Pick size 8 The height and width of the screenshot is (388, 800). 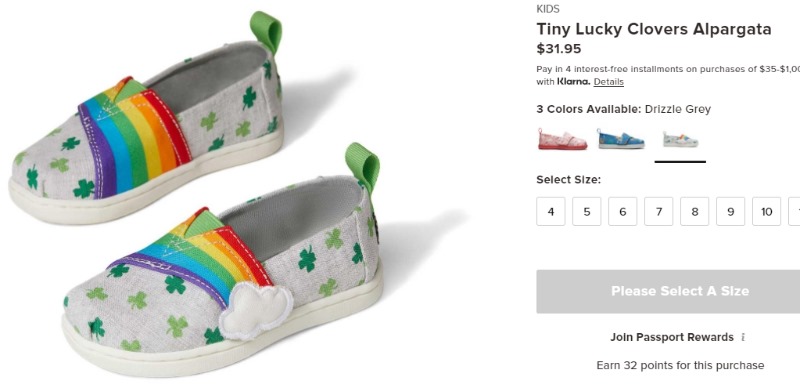694,211
